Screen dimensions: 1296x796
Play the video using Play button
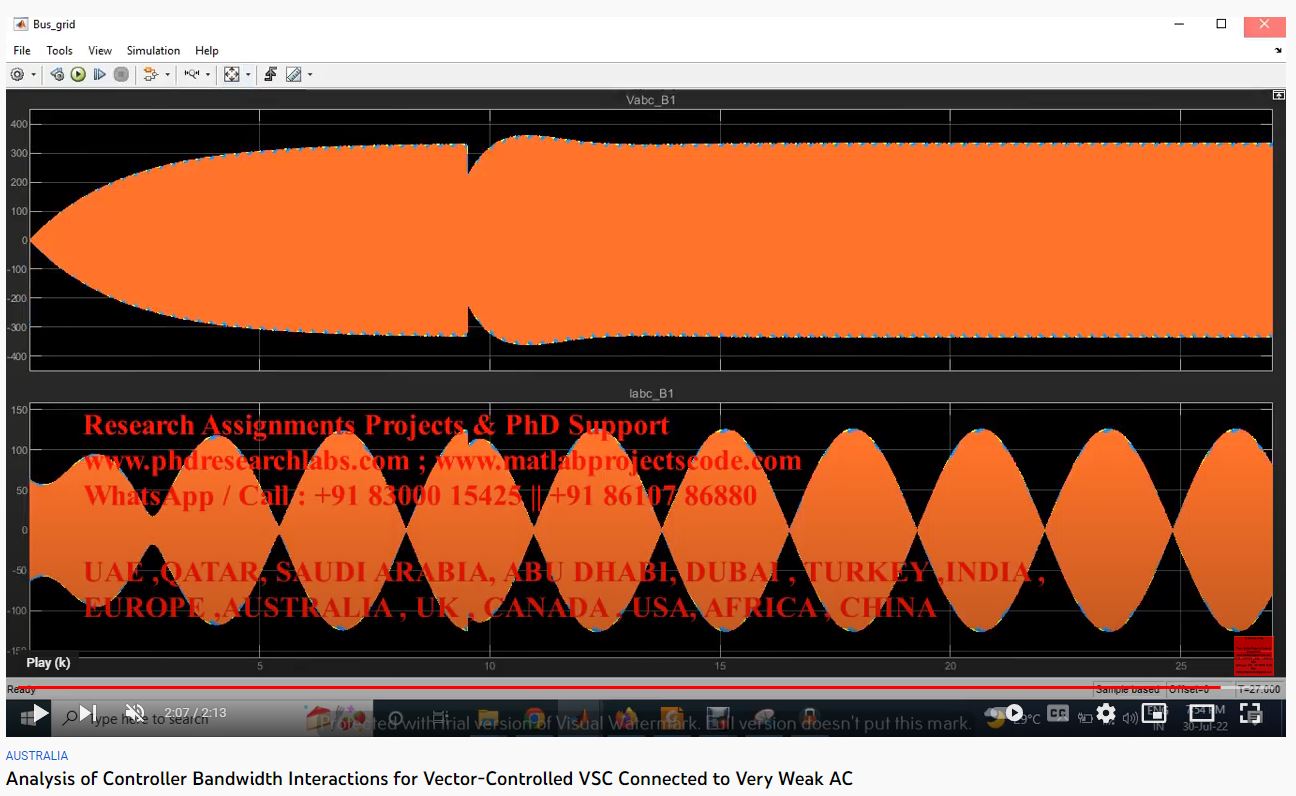pos(40,713)
